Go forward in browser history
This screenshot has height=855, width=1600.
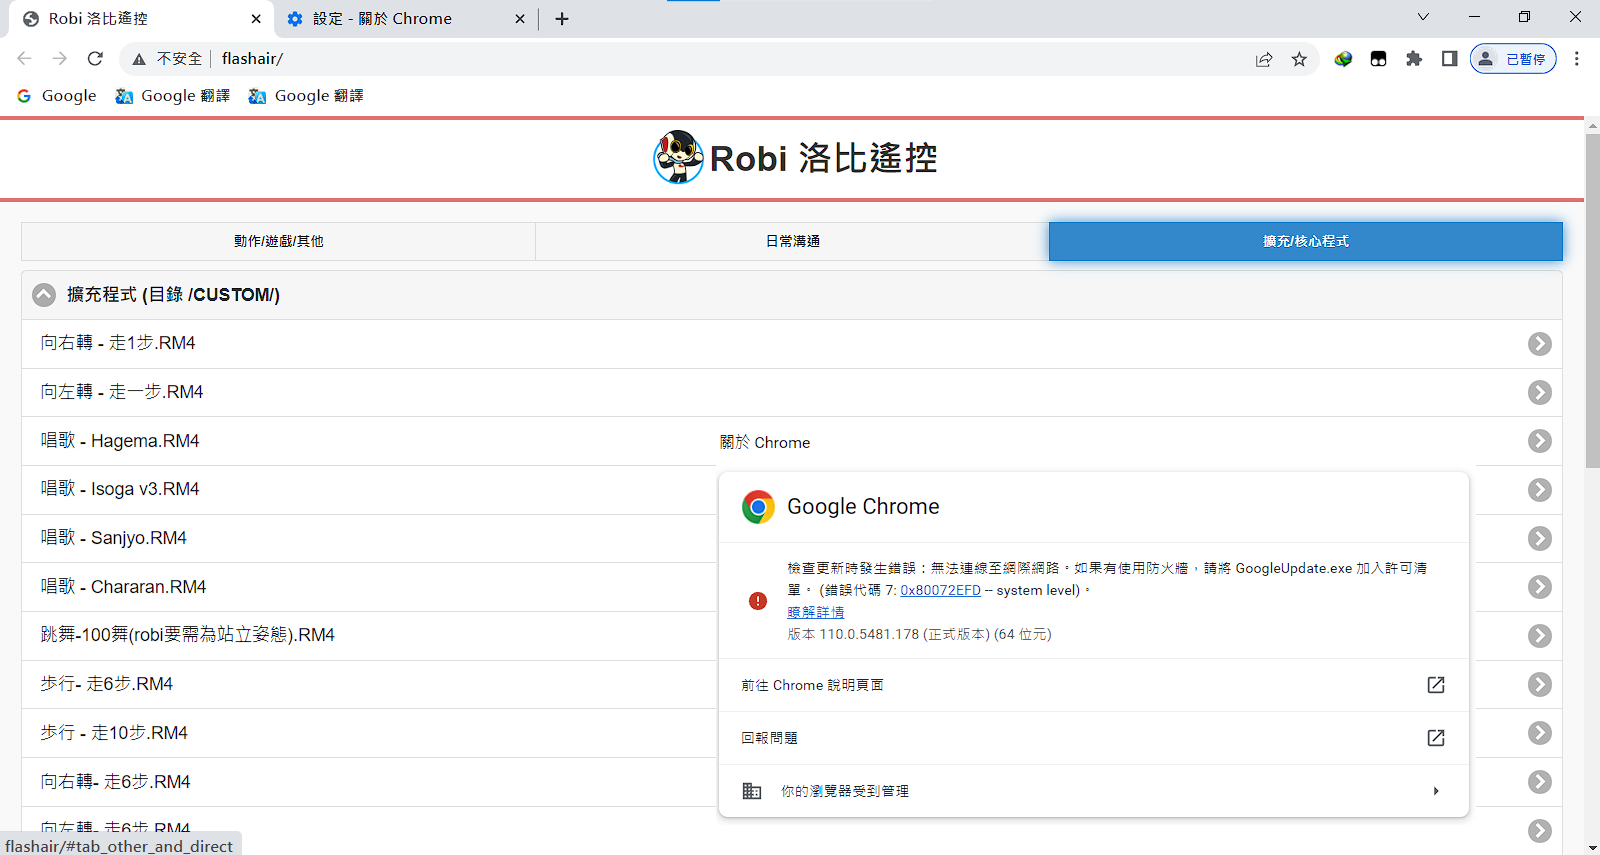[60, 59]
